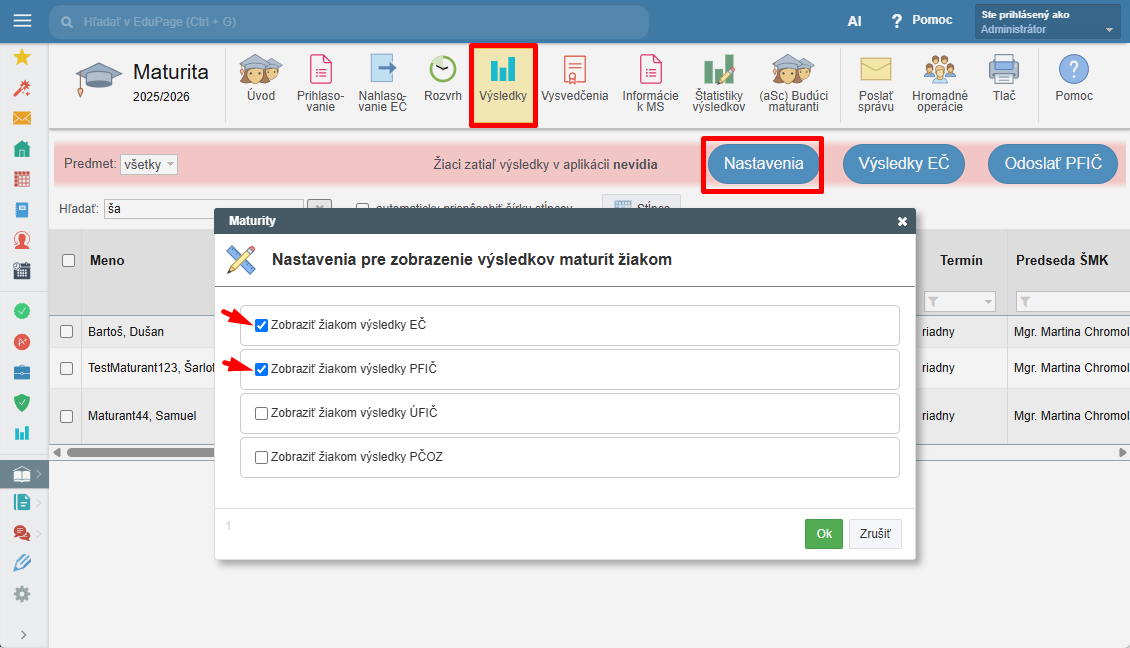
Task: Open the red chat bubbles sidebar icon
Action: pos(22,533)
